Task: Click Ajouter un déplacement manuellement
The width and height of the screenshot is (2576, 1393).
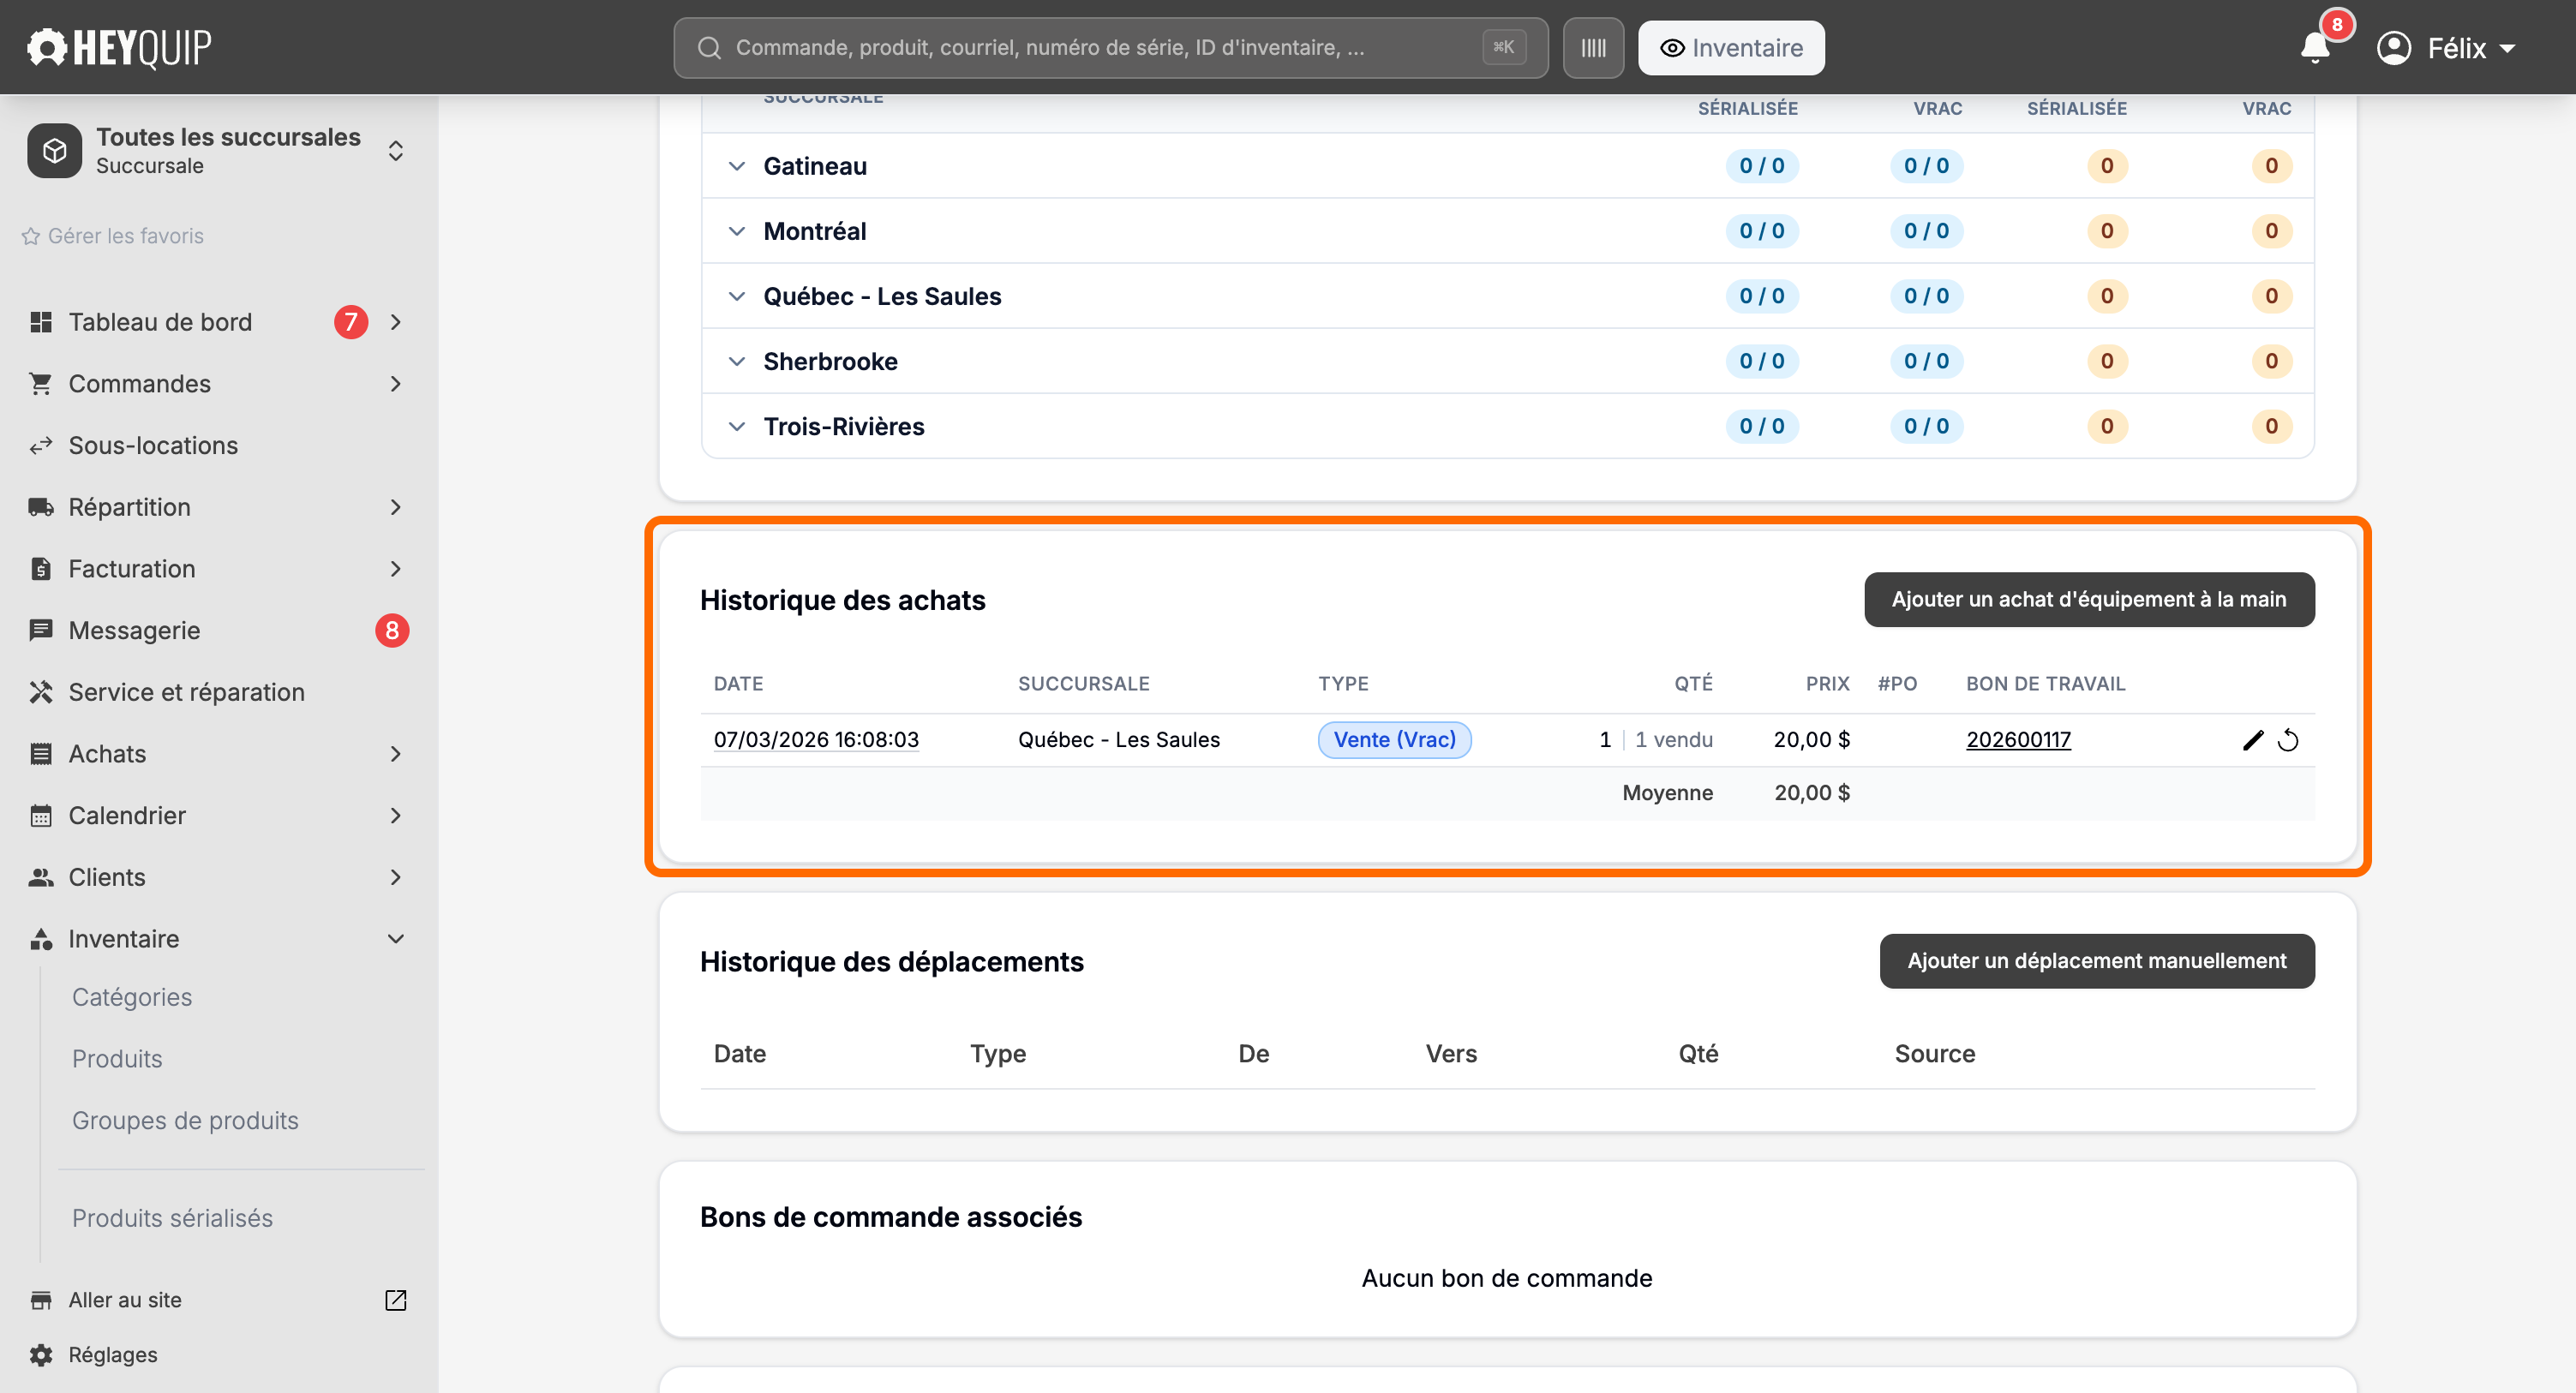Action: [2097, 961]
